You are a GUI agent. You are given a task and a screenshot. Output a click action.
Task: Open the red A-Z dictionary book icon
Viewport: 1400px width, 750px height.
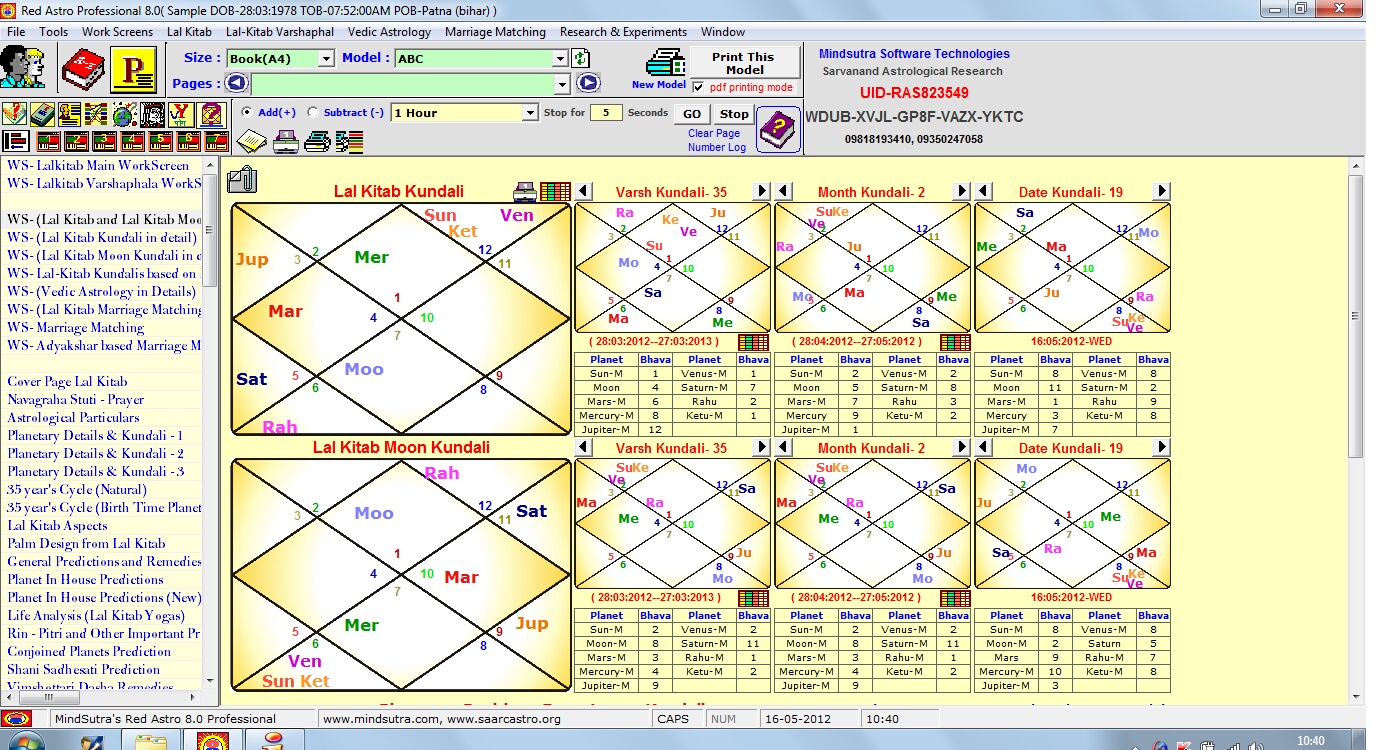click(83, 70)
